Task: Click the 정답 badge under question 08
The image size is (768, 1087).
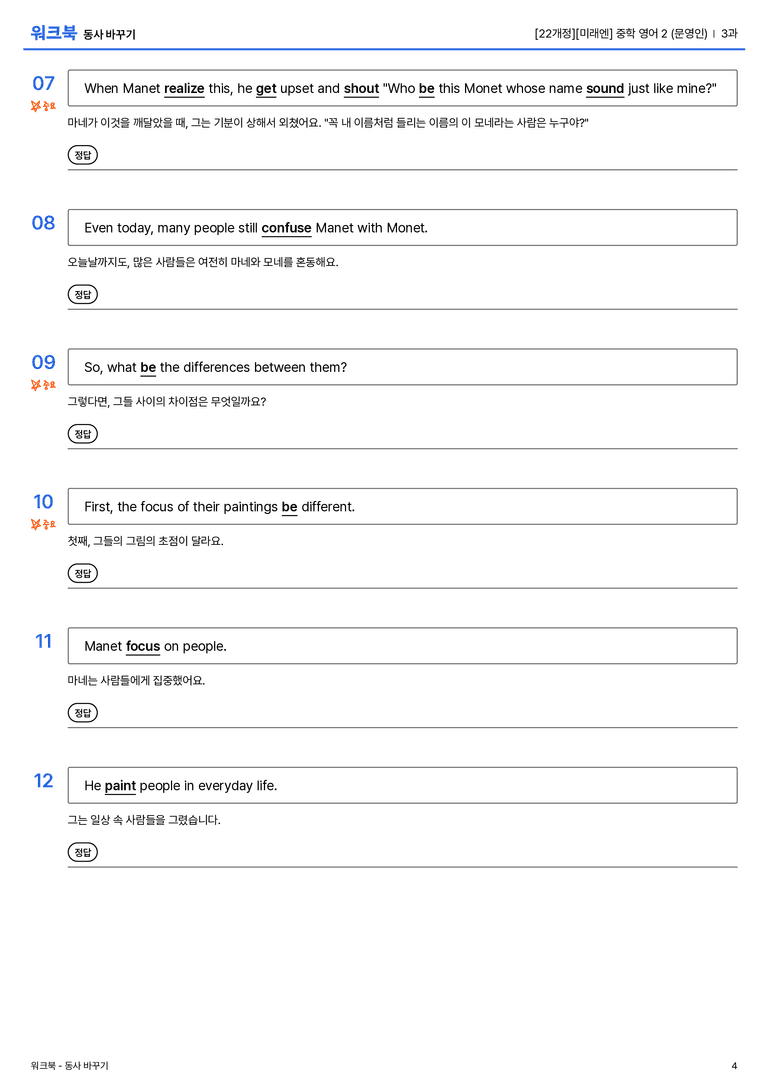Action: tap(82, 294)
